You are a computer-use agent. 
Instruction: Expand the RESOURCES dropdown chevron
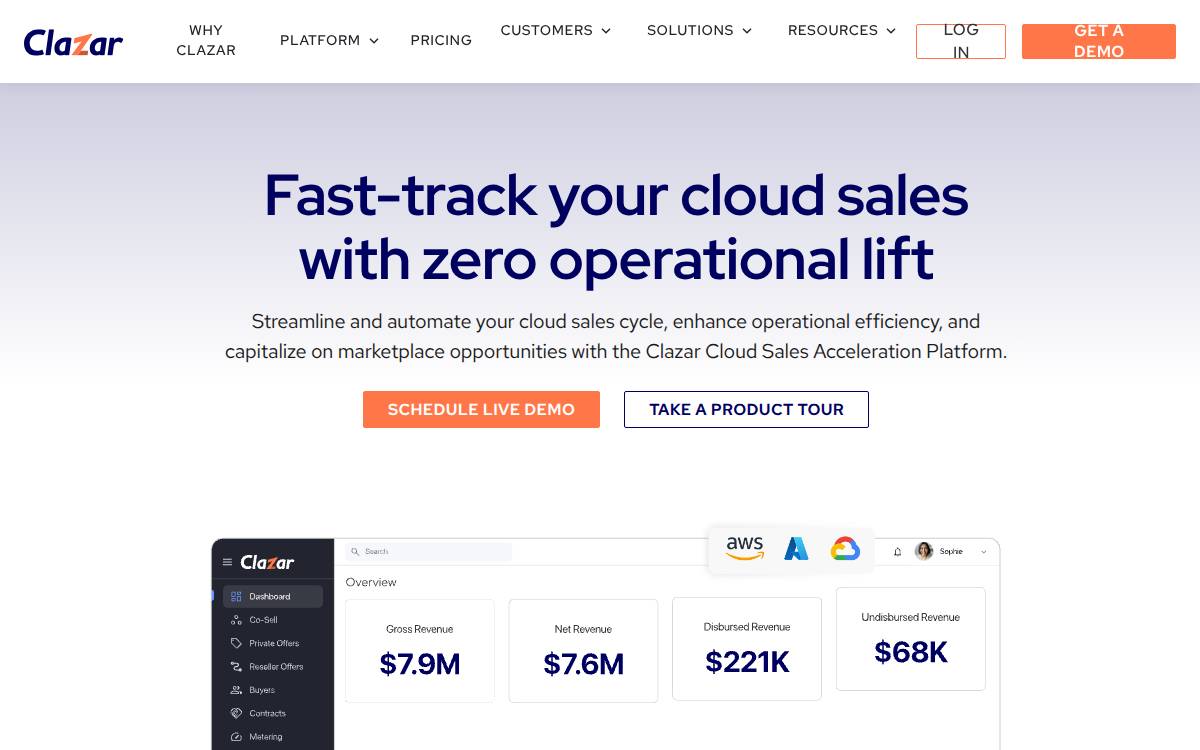point(891,31)
